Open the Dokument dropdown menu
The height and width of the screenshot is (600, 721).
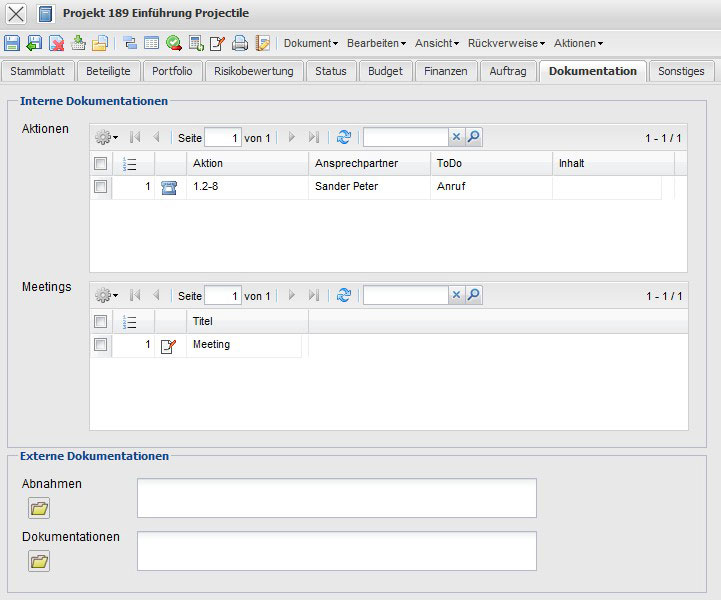click(x=310, y=43)
